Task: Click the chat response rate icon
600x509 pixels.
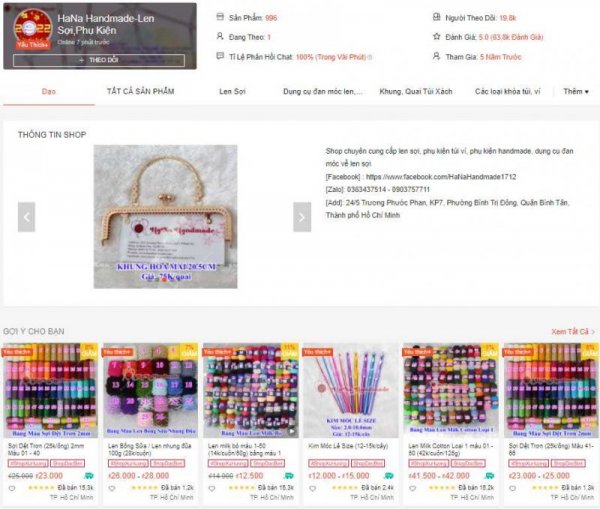Action: (220, 56)
